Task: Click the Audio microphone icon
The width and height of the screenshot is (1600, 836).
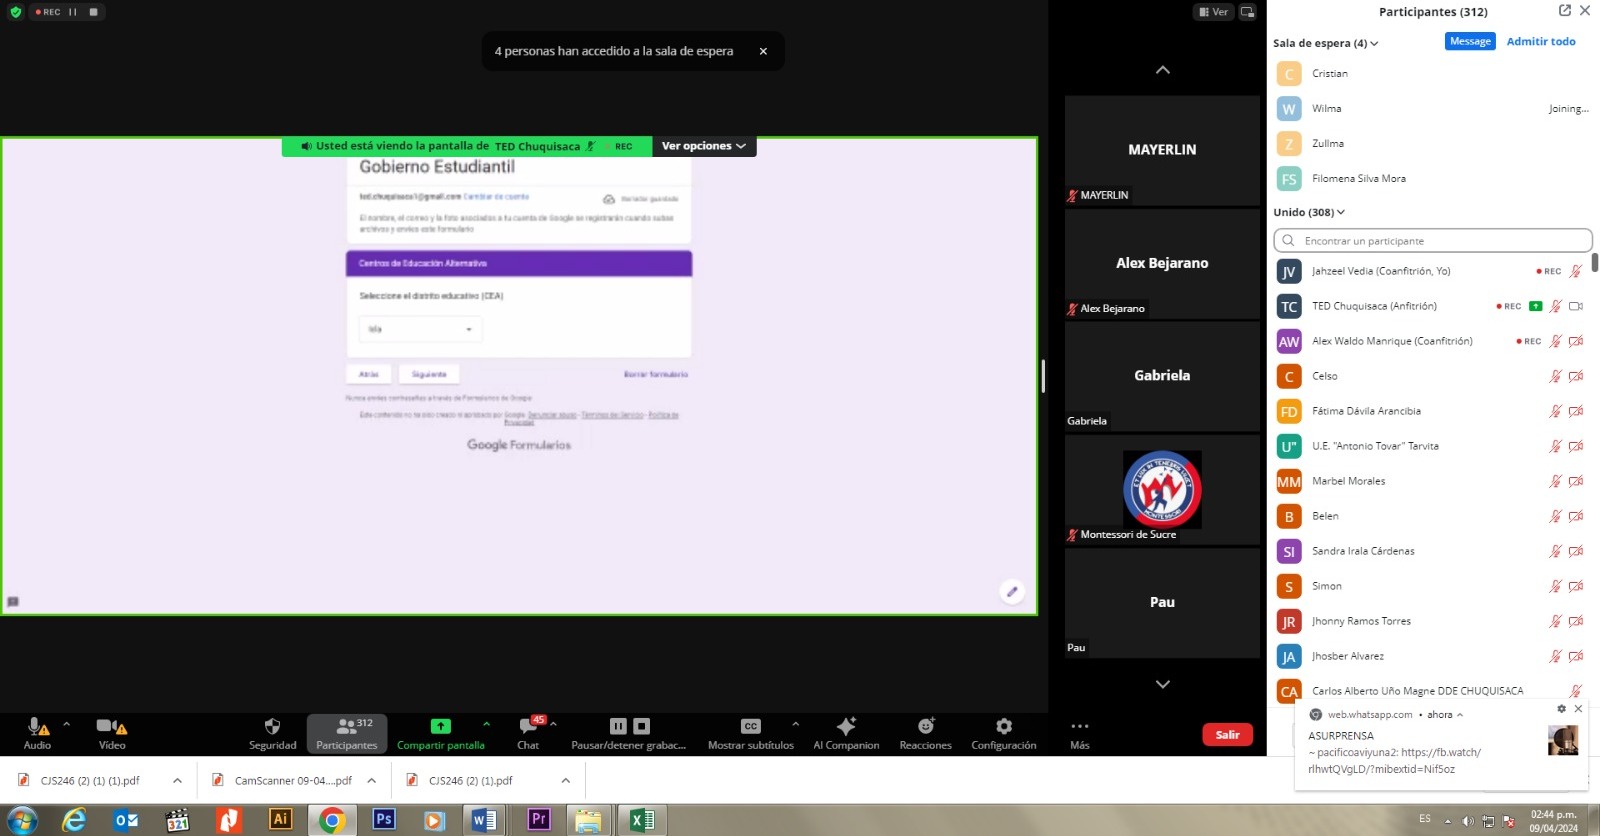Action: coord(37,727)
